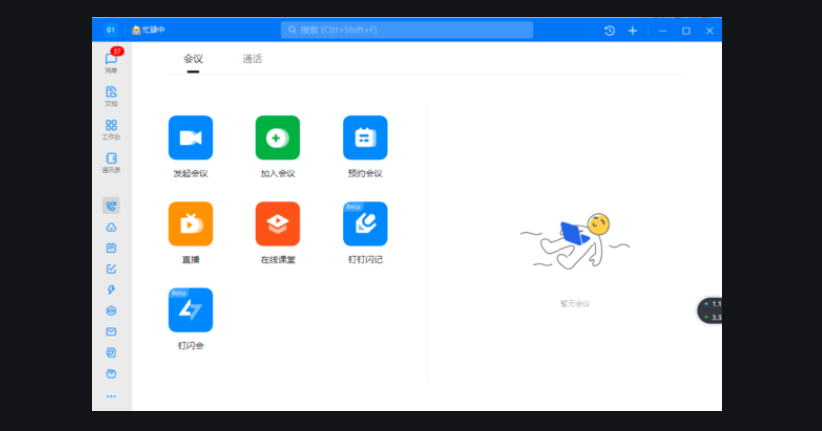Open the calendar sidebar icon
This screenshot has width=822, height=431.
(x=111, y=248)
